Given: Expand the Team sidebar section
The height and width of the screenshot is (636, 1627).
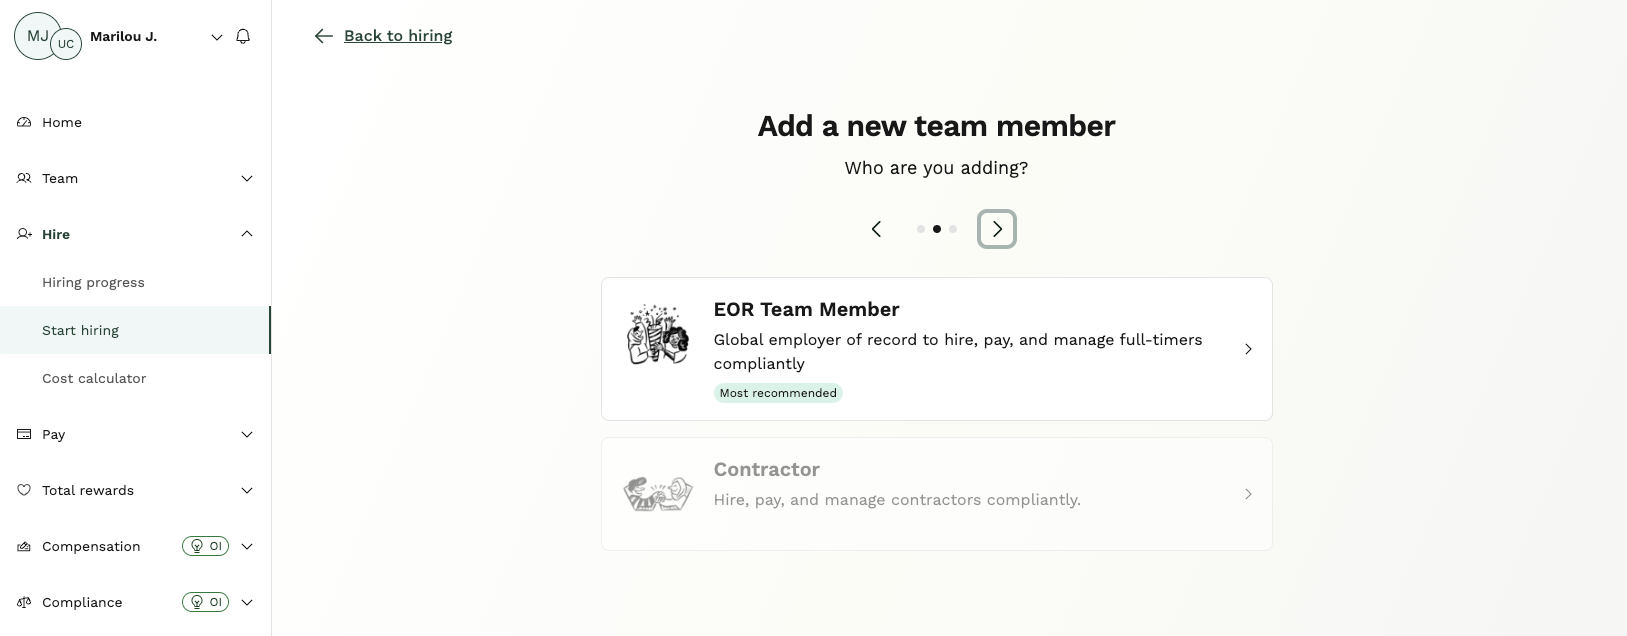Looking at the screenshot, I should point(247,178).
